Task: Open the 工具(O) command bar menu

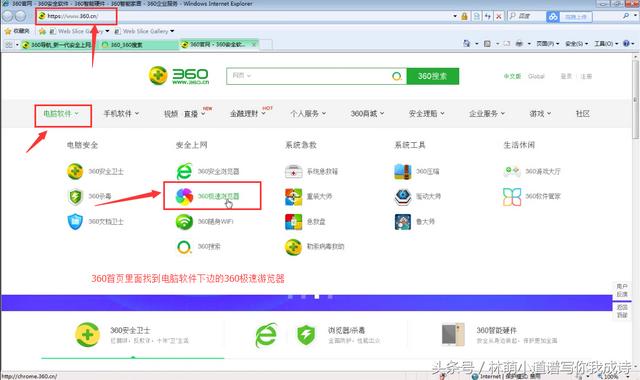Action: point(606,43)
